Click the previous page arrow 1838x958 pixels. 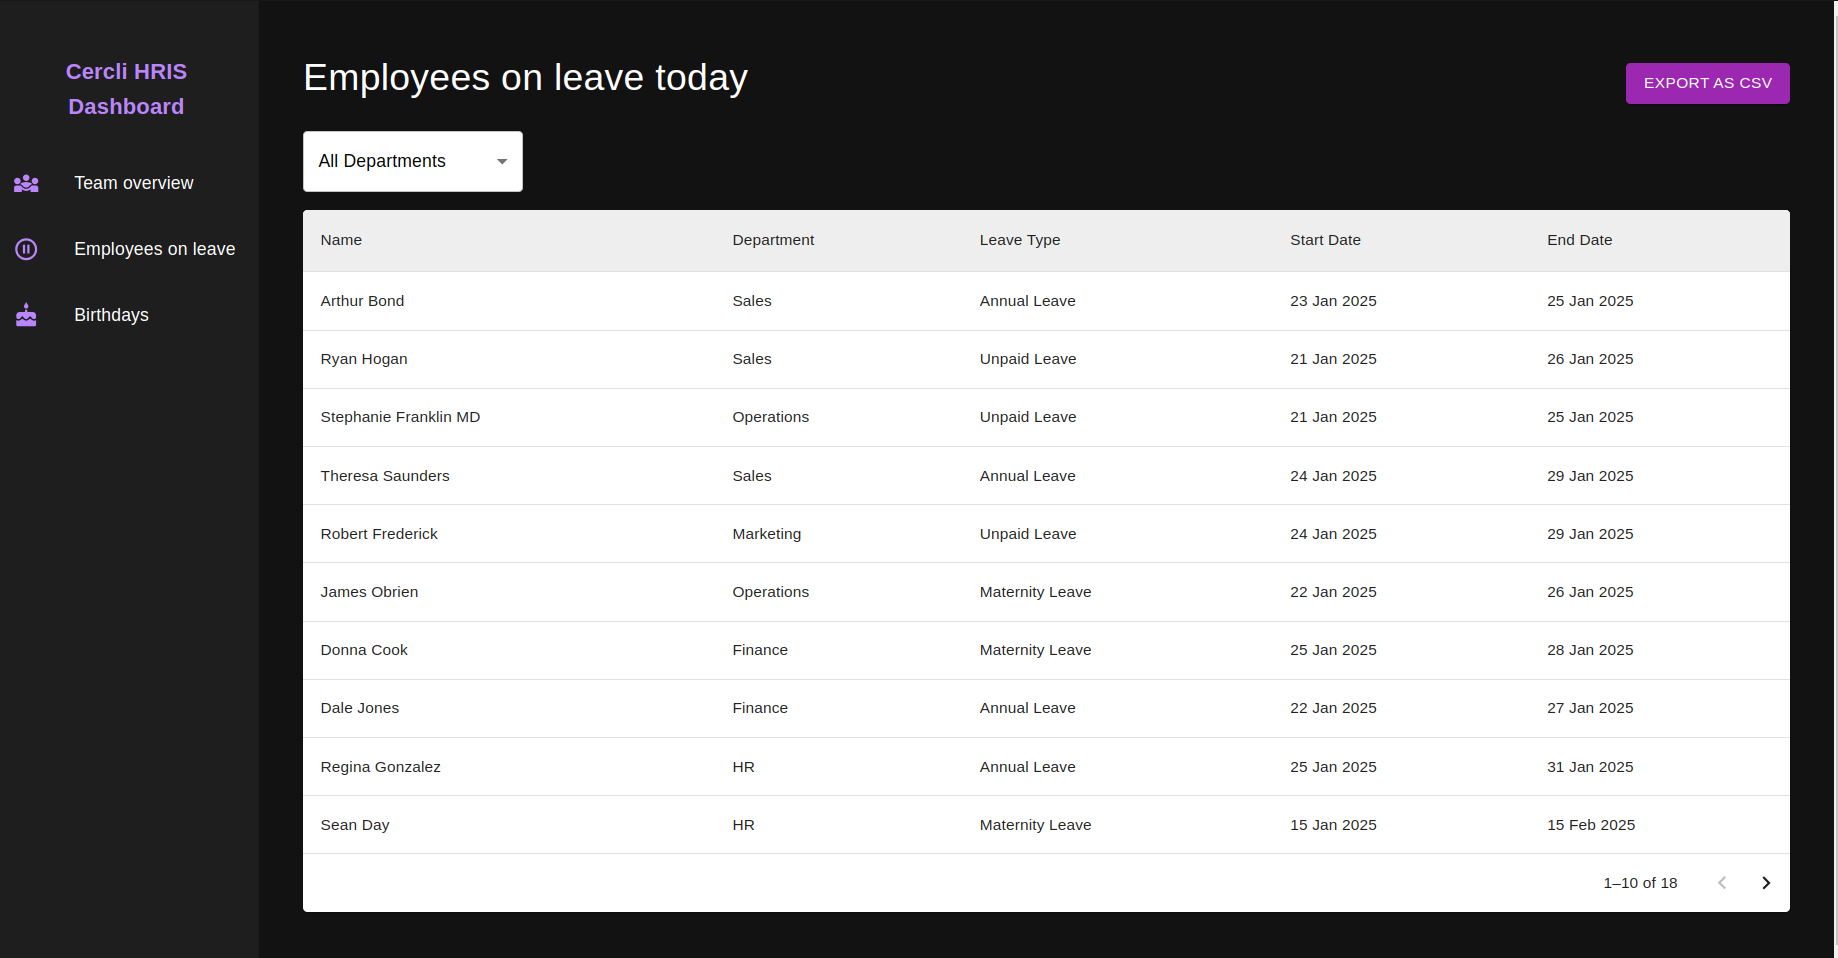(1722, 883)
